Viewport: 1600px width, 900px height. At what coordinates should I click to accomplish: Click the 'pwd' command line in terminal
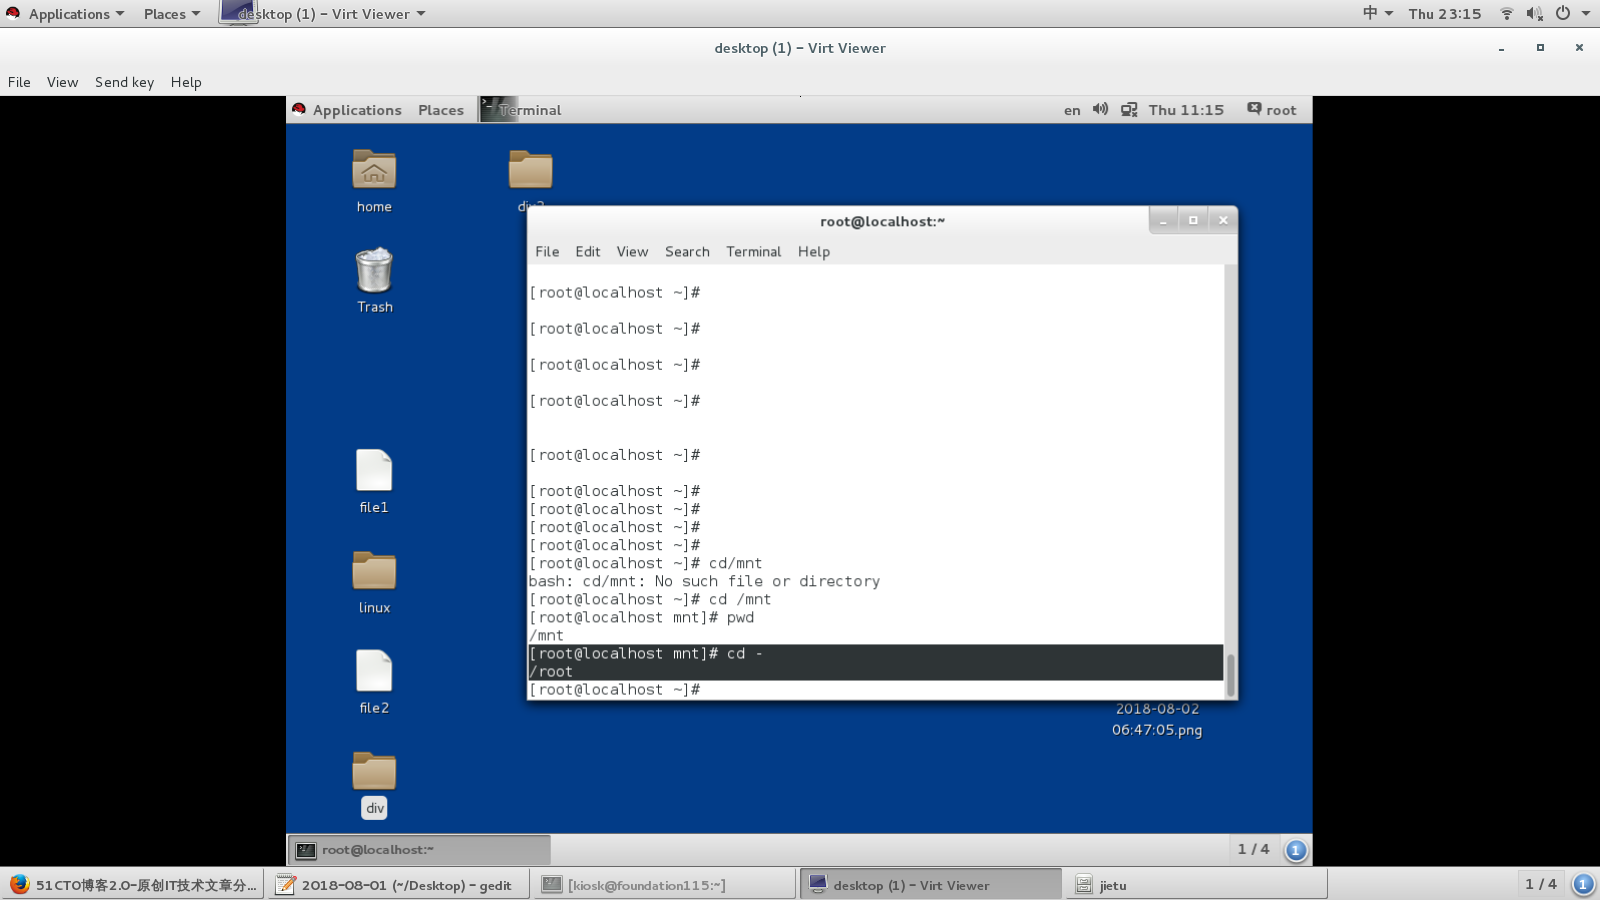[641, 618]
